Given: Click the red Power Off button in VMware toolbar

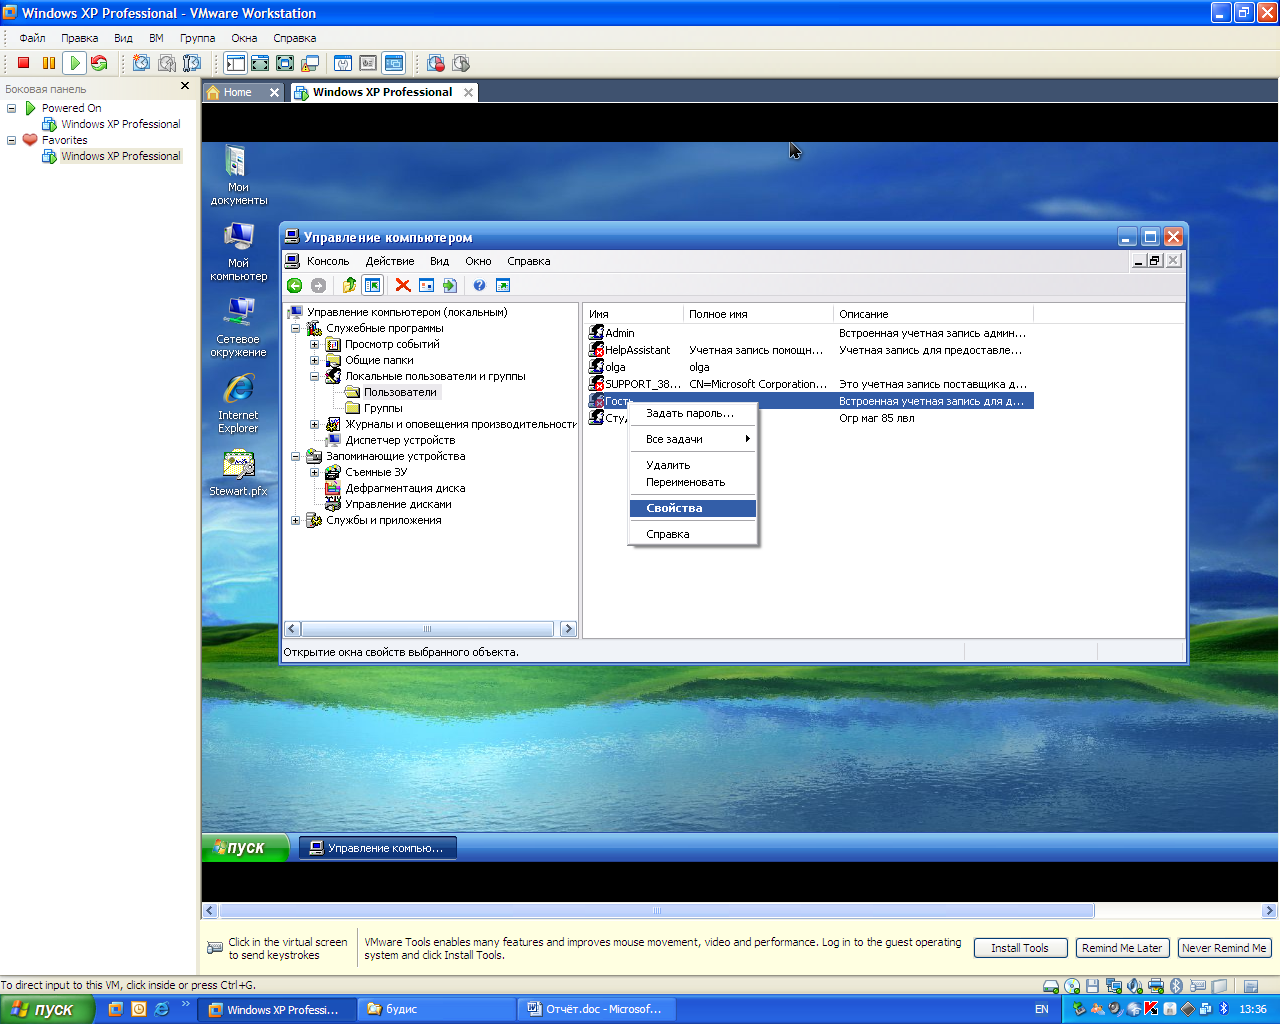Looking at the screenshot, I should tap(23, 63).
